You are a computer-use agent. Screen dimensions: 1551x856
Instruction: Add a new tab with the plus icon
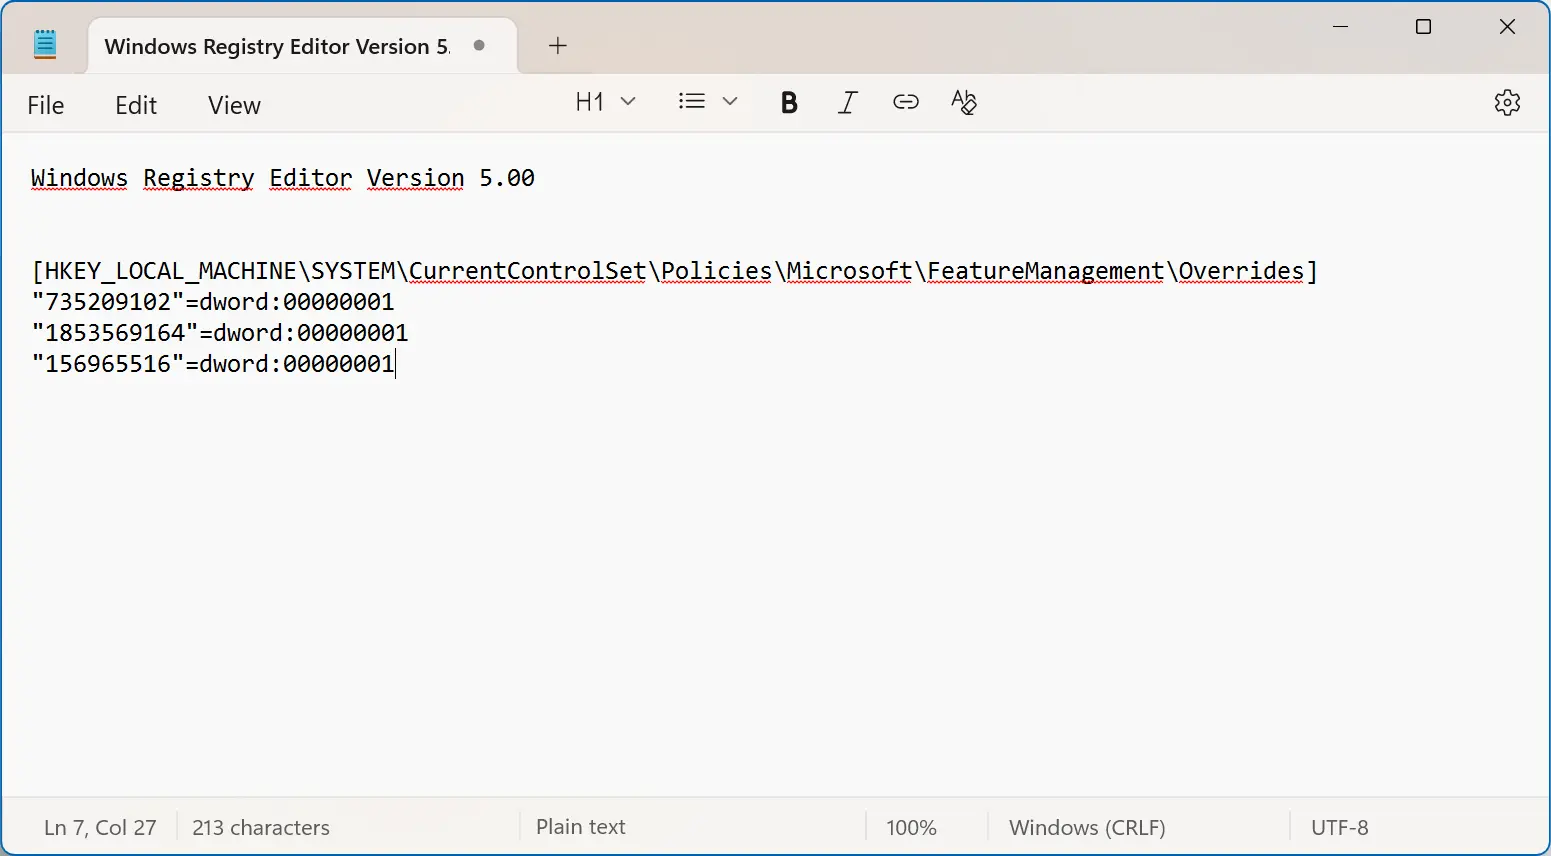[x=558, y=46]
